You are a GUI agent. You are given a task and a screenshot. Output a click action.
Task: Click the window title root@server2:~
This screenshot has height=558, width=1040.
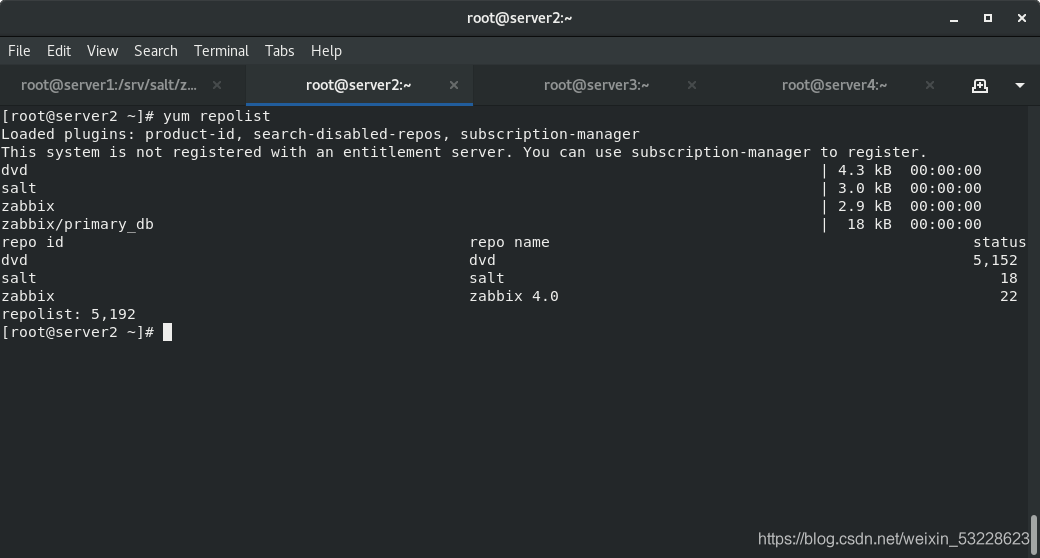click(519, 18)
